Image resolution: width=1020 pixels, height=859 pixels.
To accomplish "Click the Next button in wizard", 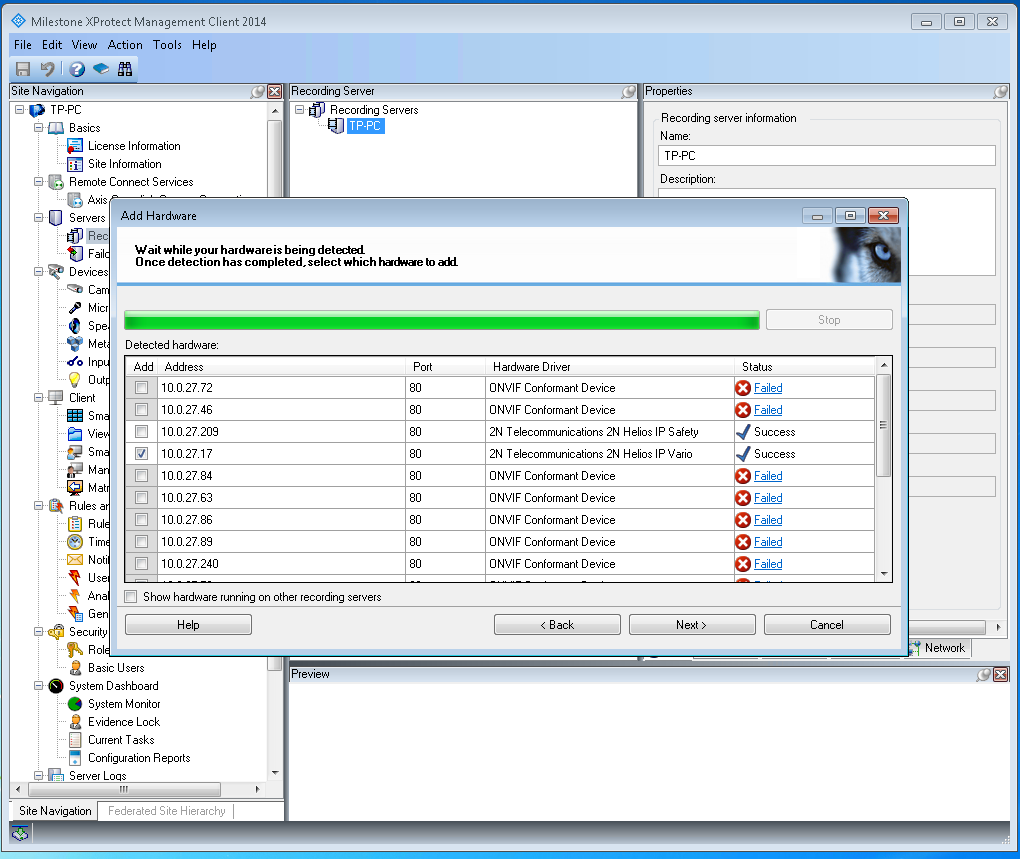I will pos(691,625).
